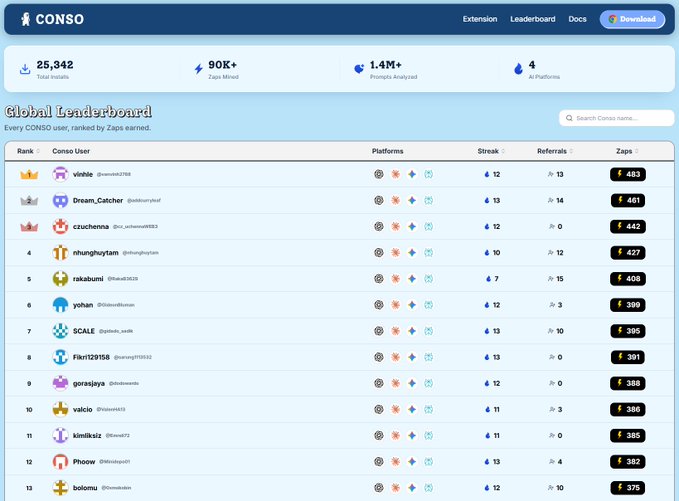Click the Gemini icon in kimliksiz's row
The image size is (679, 501).
(412, 436)
